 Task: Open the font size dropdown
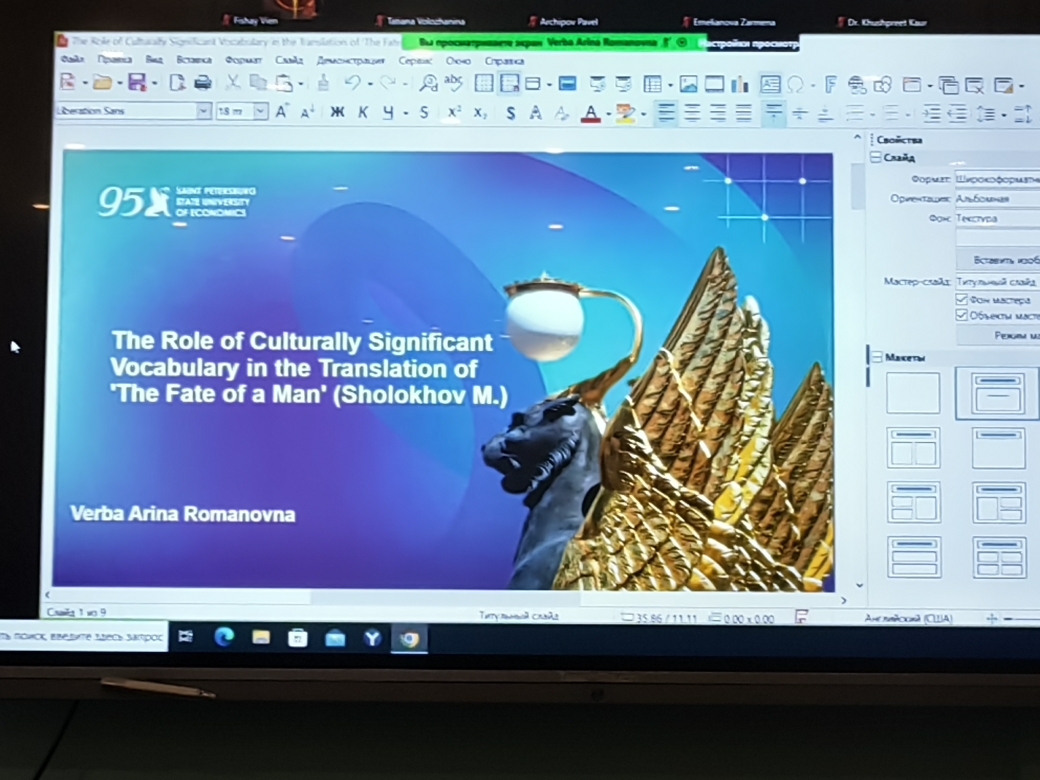coord(261,112)
